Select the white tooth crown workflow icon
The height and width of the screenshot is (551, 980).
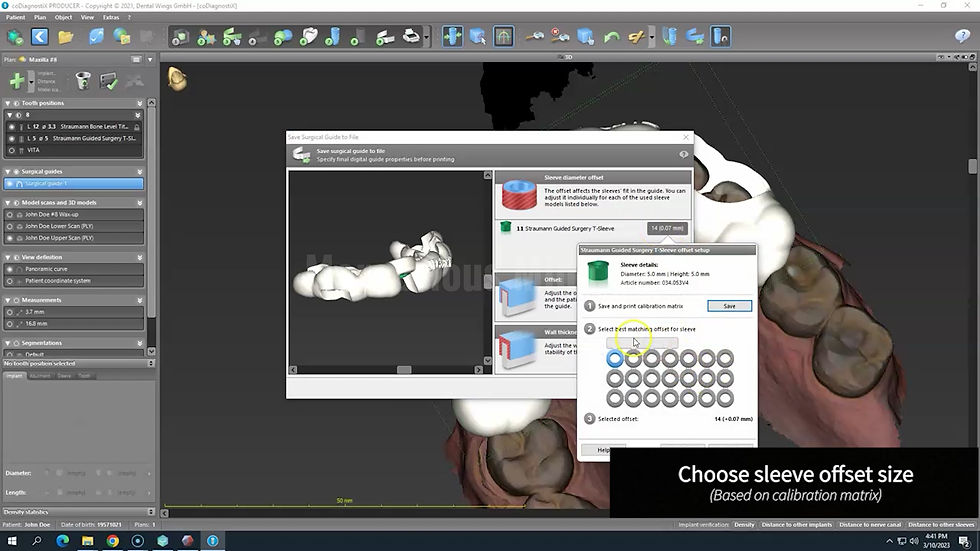(308, 36)
